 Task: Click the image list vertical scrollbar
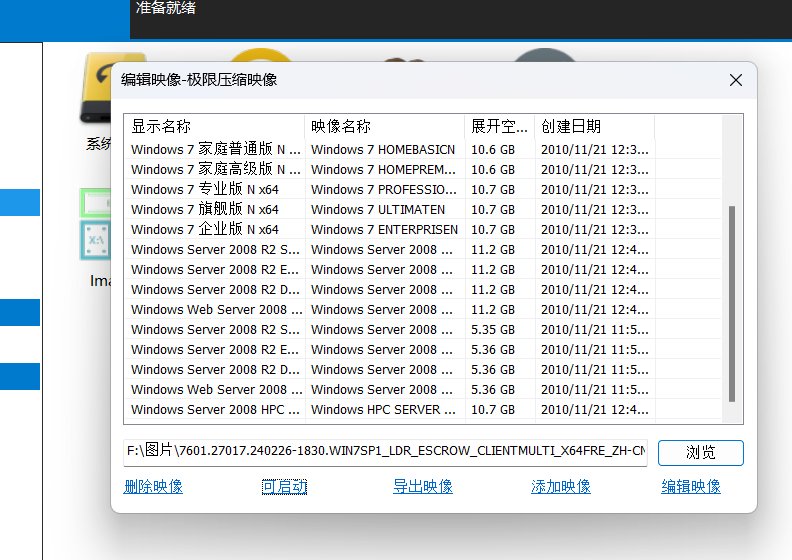(x=734, y=300)
